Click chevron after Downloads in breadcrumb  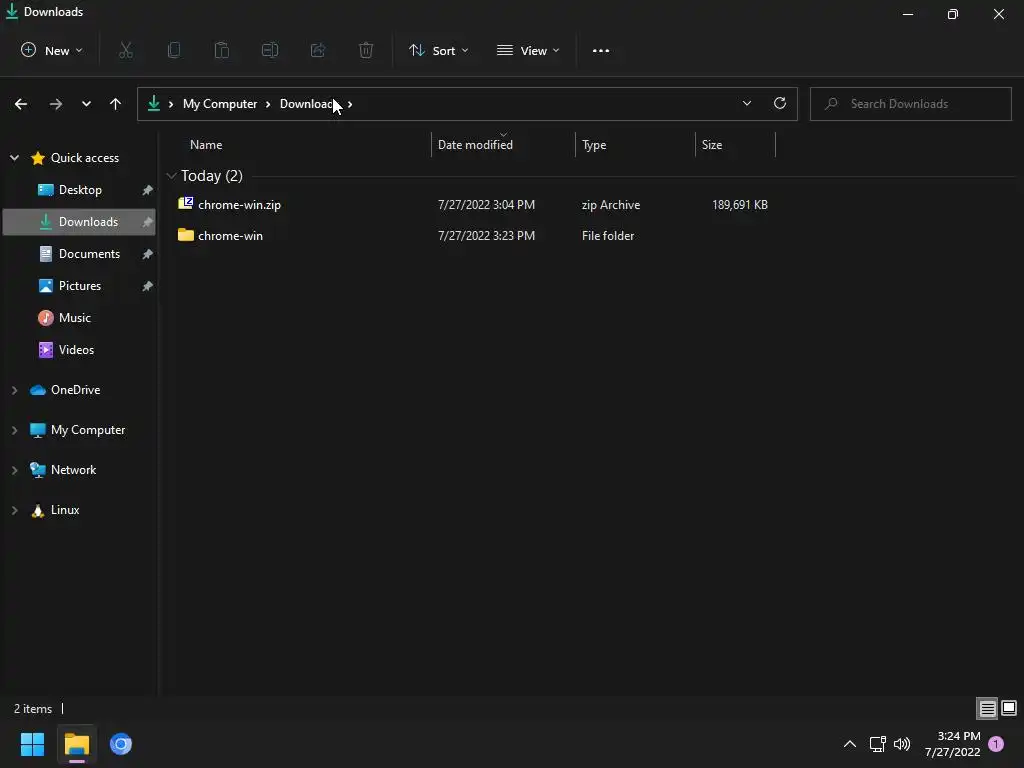[x=350, y=104]
